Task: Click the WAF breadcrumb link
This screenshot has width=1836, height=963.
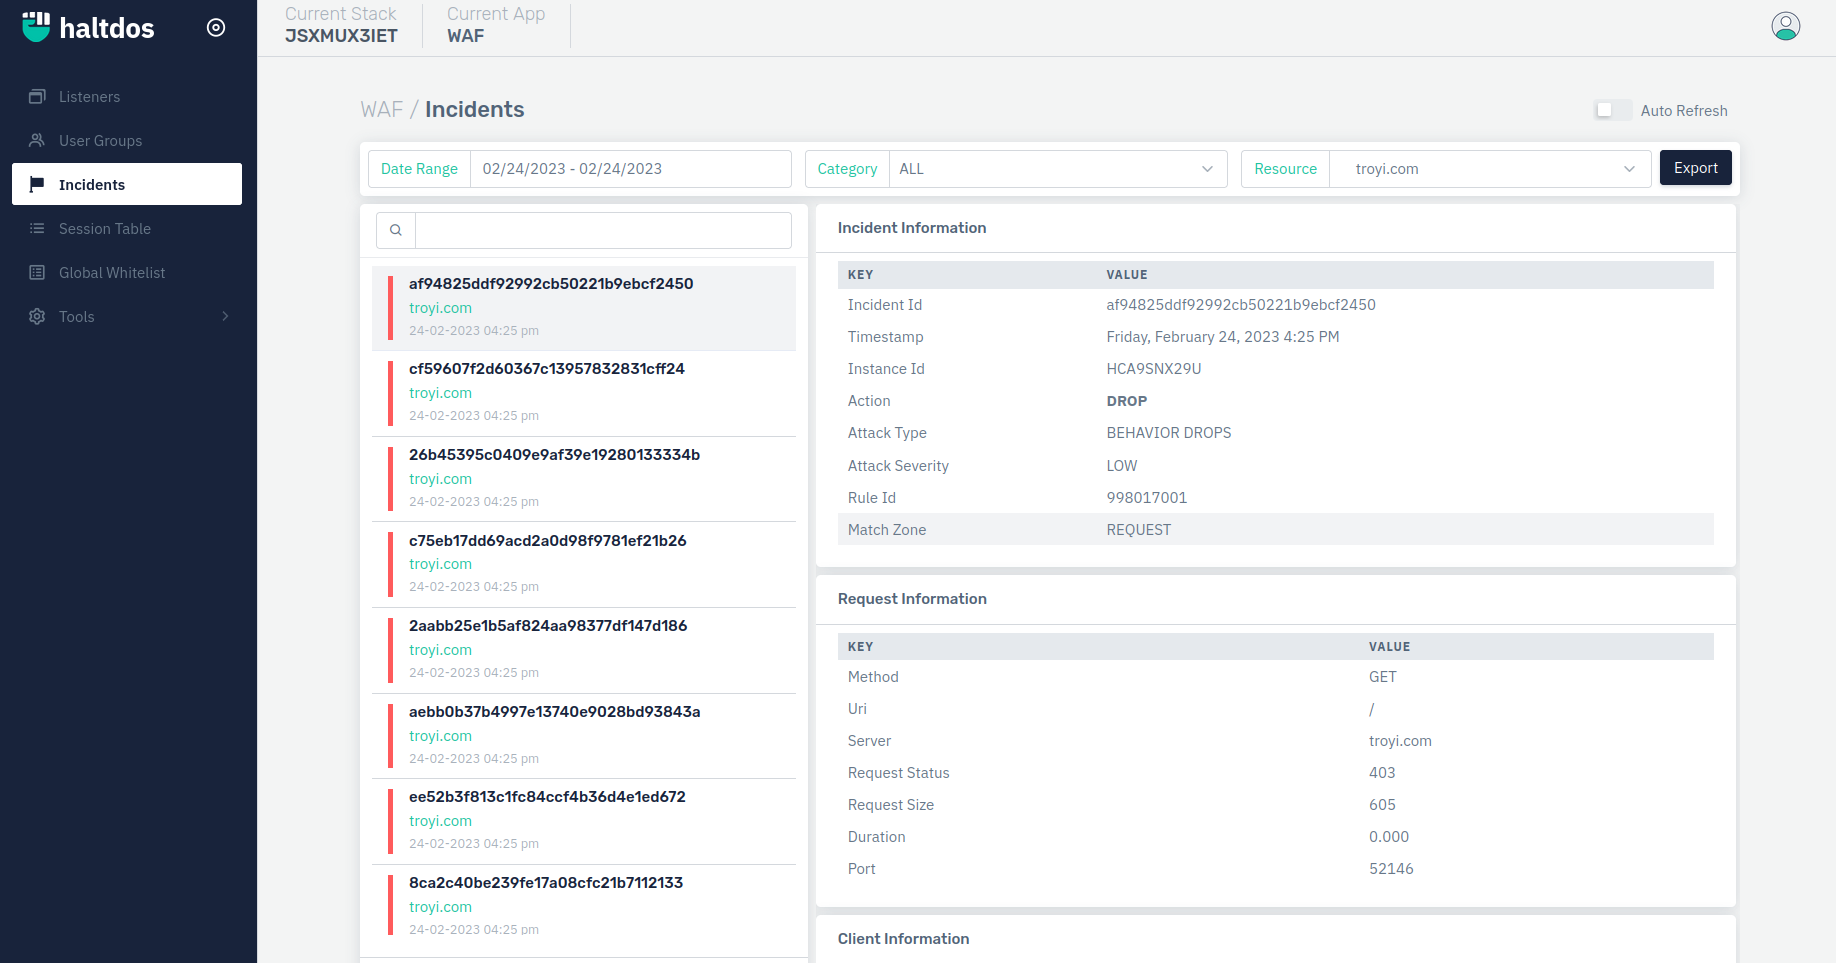Action: (382, 110)
